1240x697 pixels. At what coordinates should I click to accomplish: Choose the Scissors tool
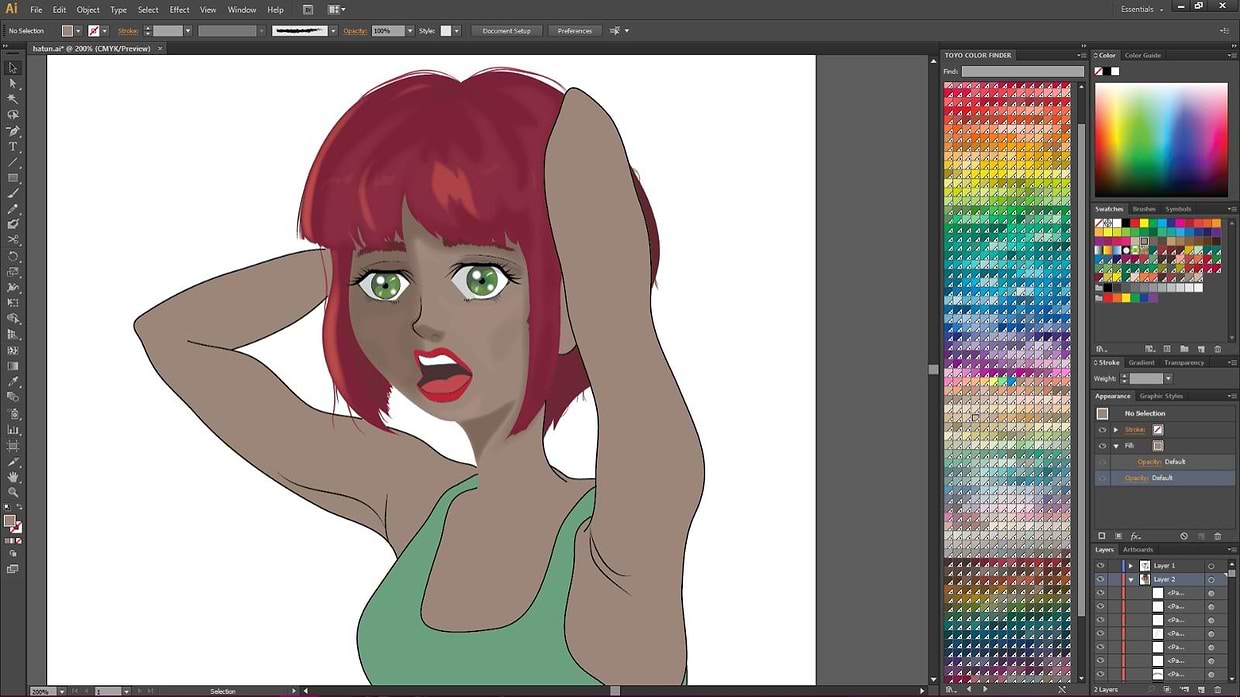[13, 240]
